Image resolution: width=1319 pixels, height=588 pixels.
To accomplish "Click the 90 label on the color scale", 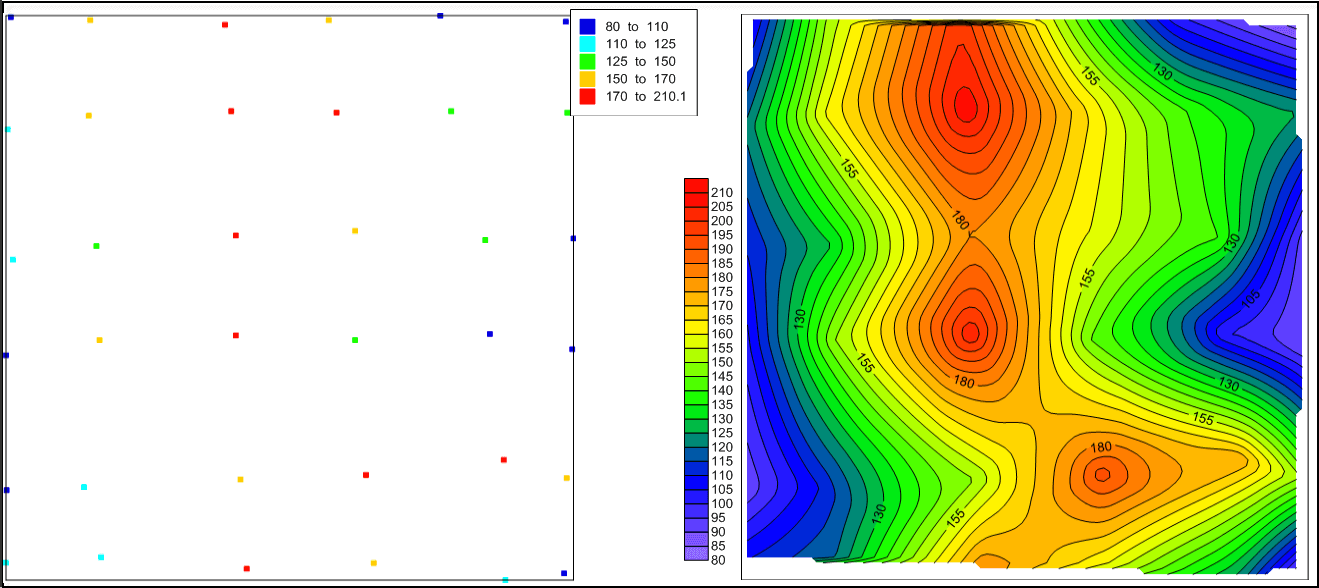I will [x=719, y=532].
